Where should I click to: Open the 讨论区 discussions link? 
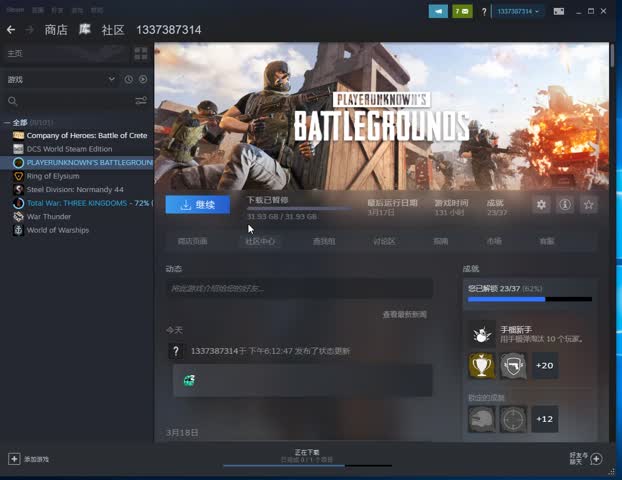pos(384,241)
